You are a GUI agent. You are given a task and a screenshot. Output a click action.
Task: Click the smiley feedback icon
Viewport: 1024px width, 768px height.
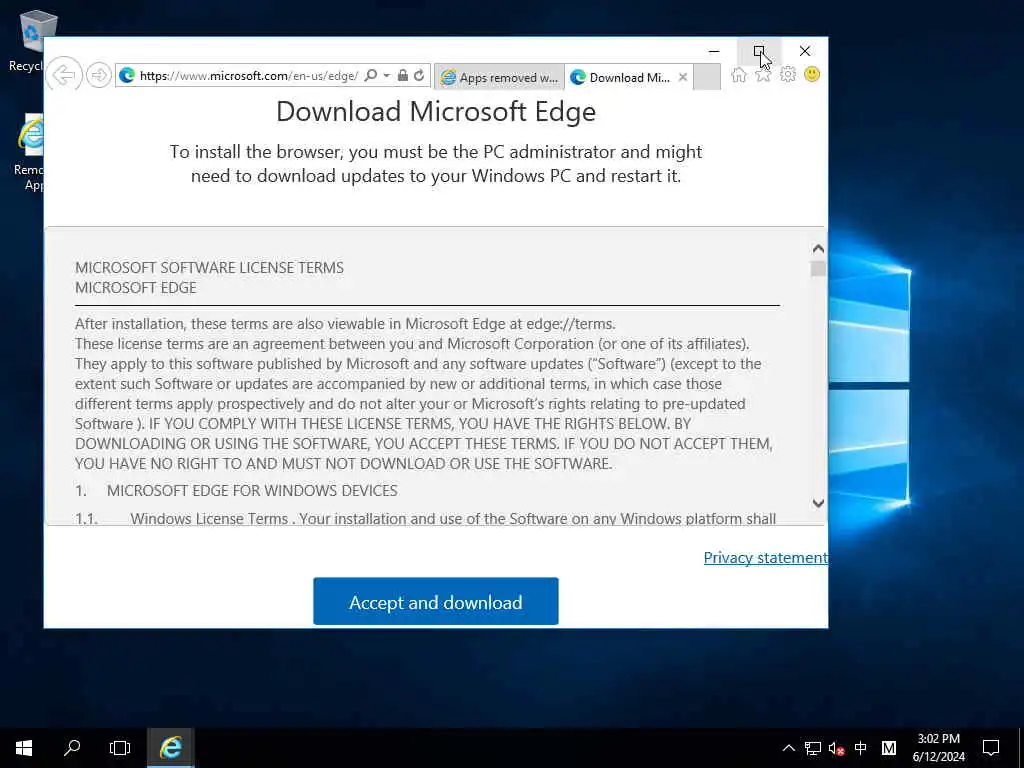pyautogui.click(x=812, y=74)
